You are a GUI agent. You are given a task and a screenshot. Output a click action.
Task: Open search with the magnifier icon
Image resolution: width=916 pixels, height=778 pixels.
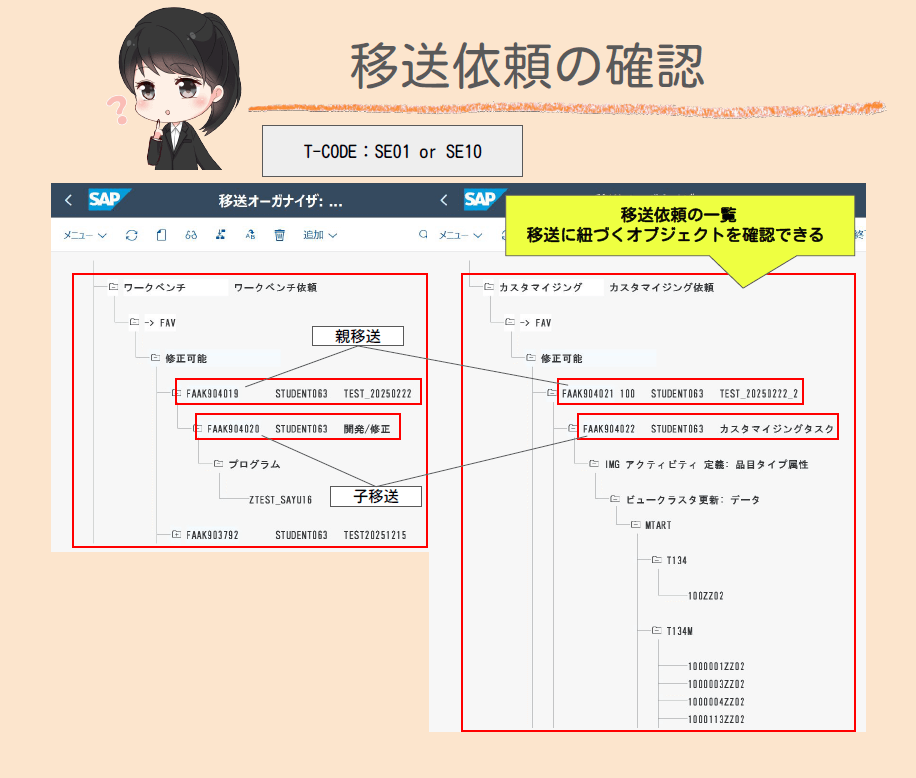(x=423, y=234)
